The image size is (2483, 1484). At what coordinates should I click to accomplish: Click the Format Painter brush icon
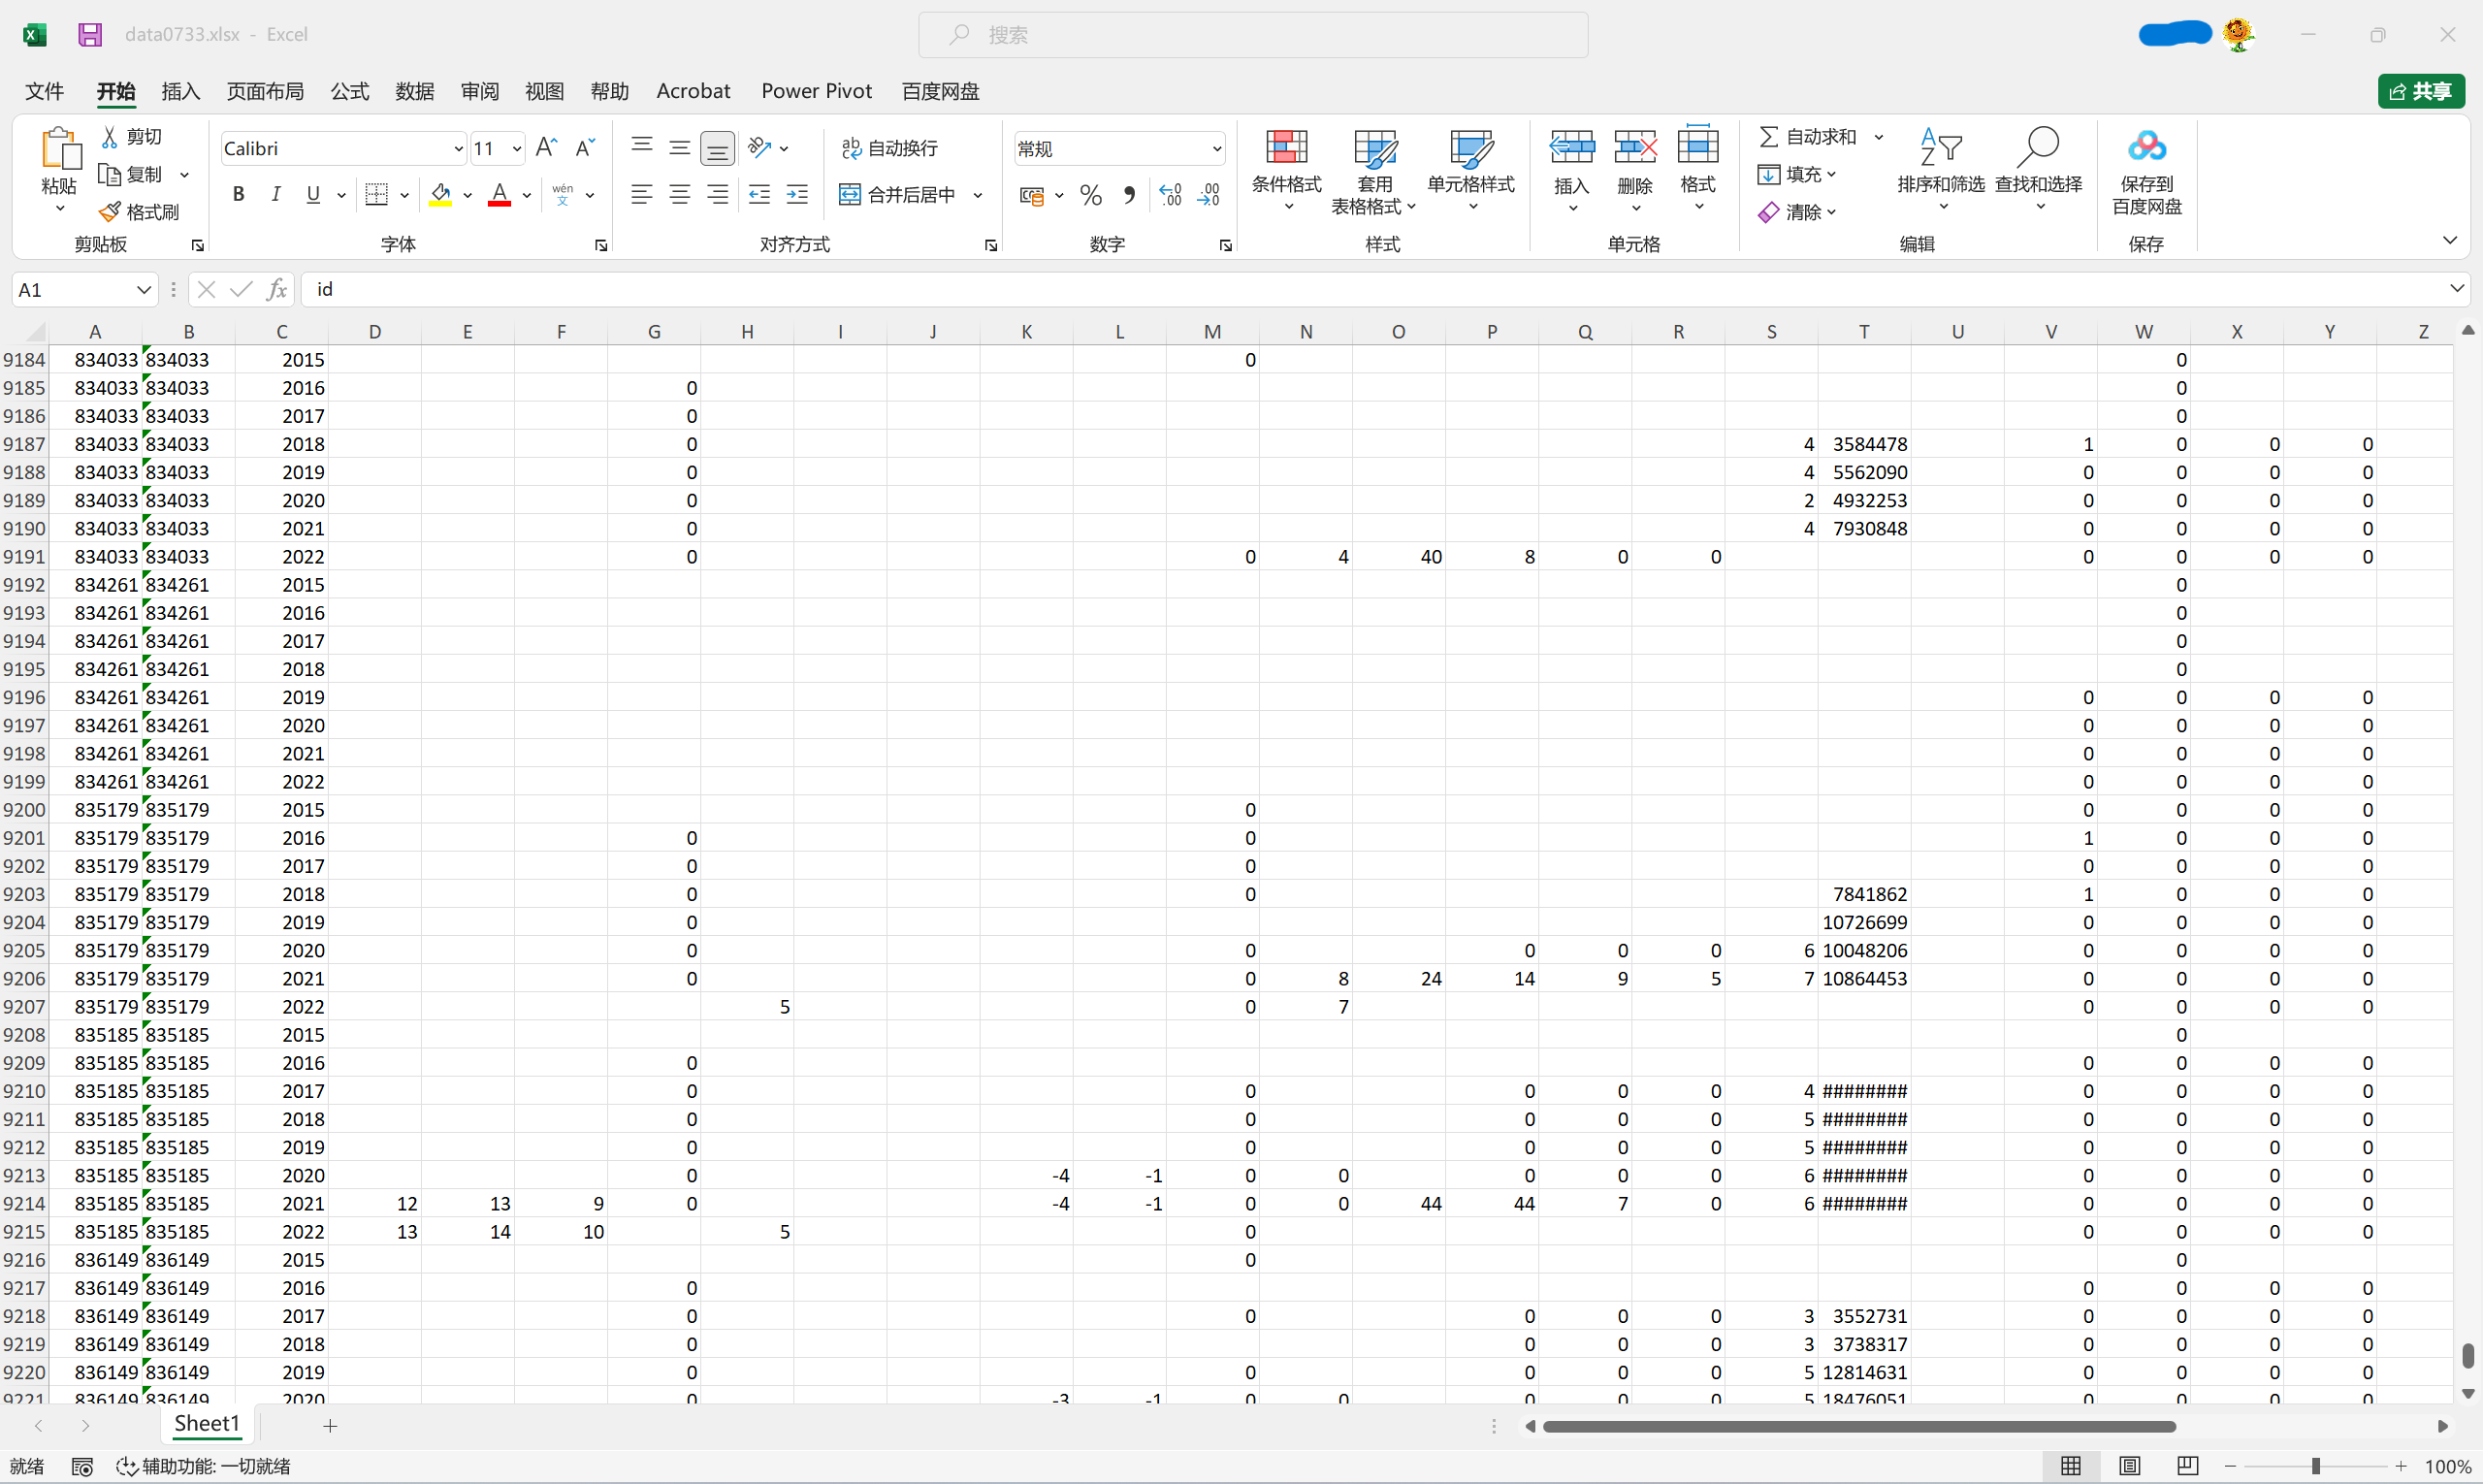tap(110, 212)
